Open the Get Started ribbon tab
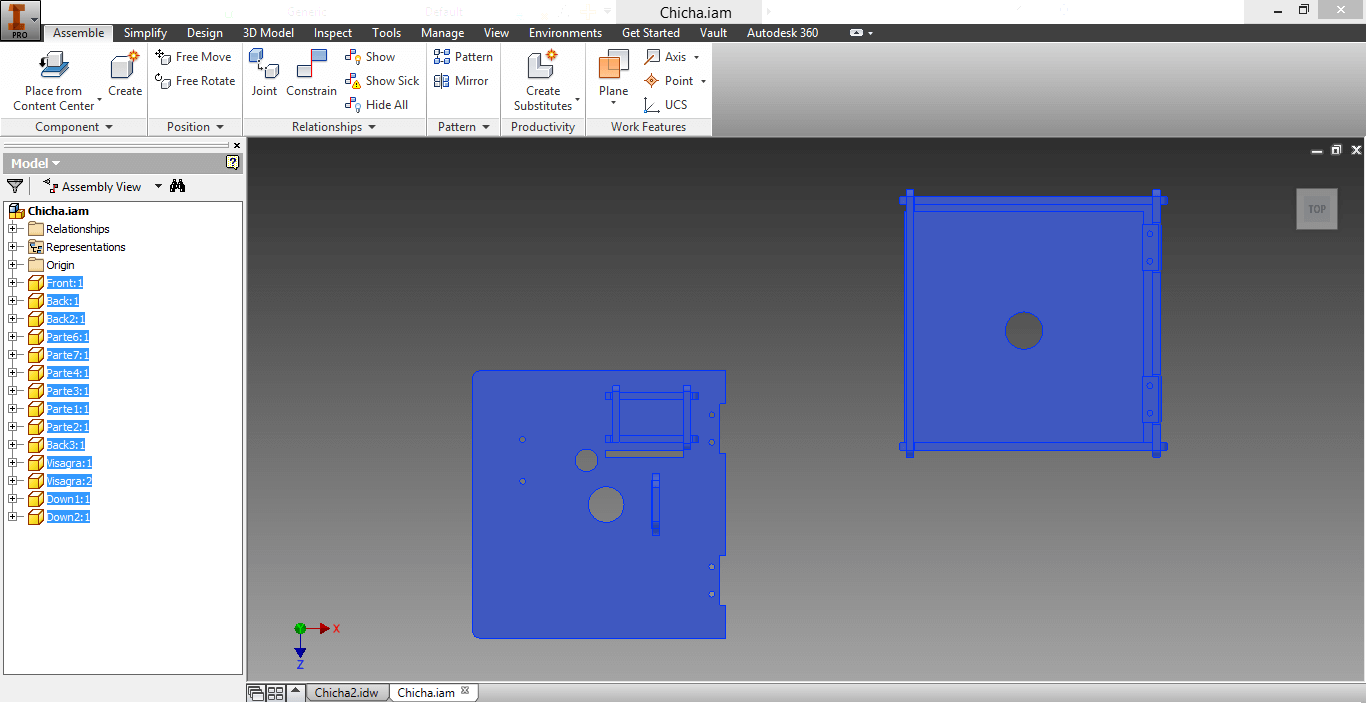This screenshot has height=703, width=1366. tap(651, 33)
